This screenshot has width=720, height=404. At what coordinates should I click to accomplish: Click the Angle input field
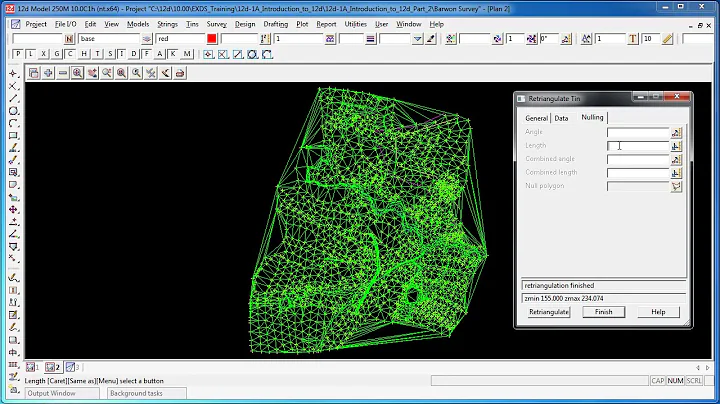click(638, 133)
